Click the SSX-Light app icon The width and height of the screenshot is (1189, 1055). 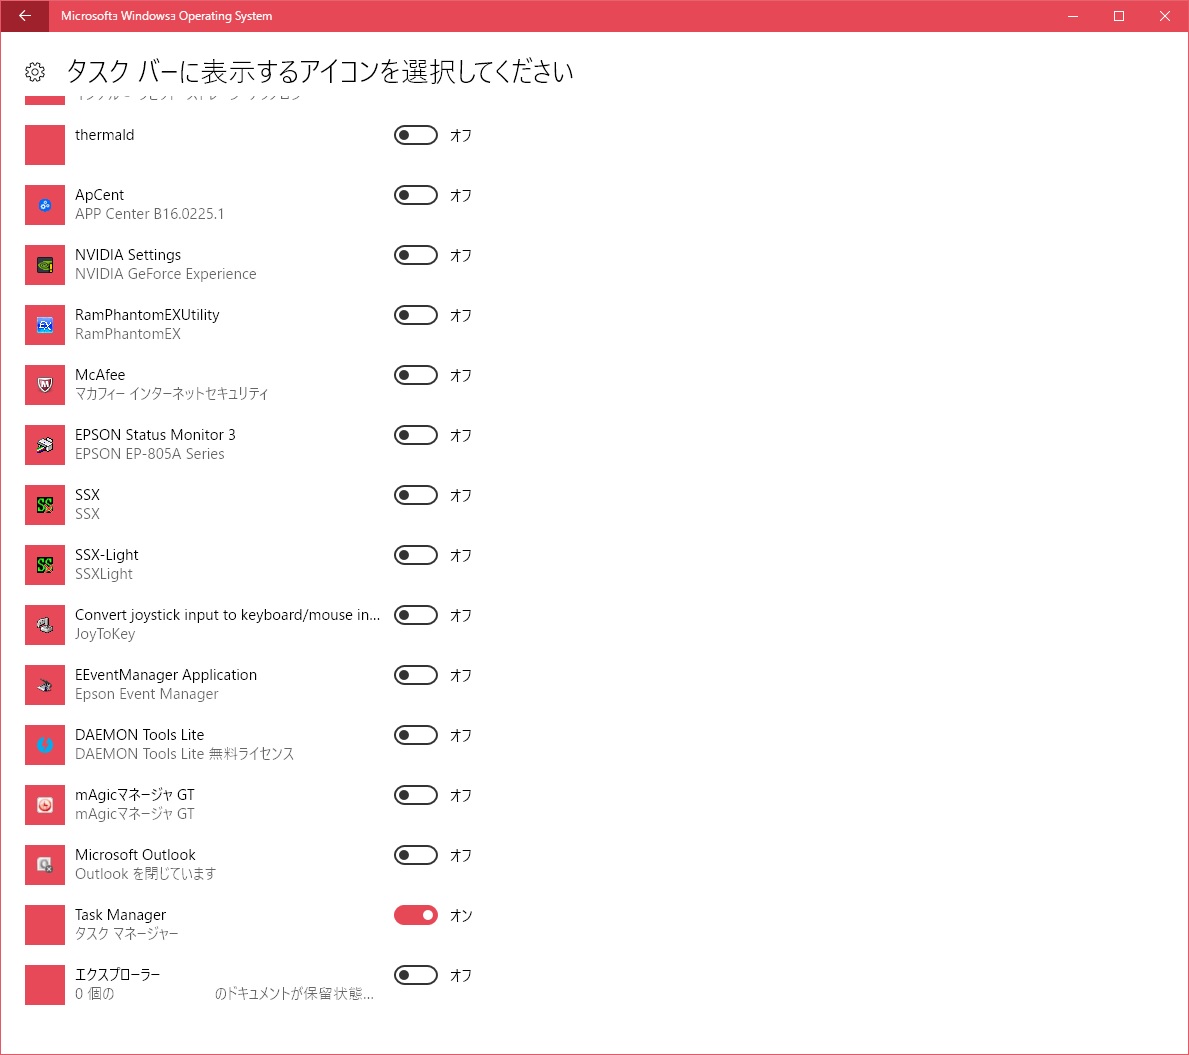pyautogui.click(x=45, y=565)
